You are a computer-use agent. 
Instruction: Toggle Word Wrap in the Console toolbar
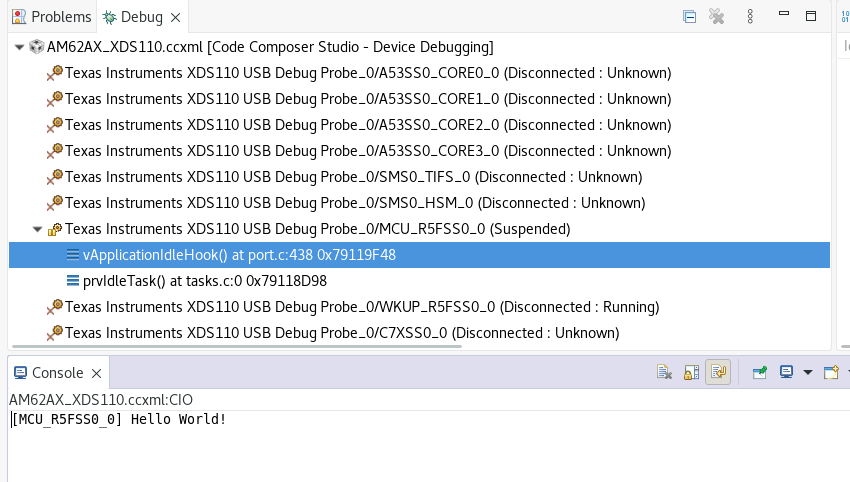pos(717,372)
